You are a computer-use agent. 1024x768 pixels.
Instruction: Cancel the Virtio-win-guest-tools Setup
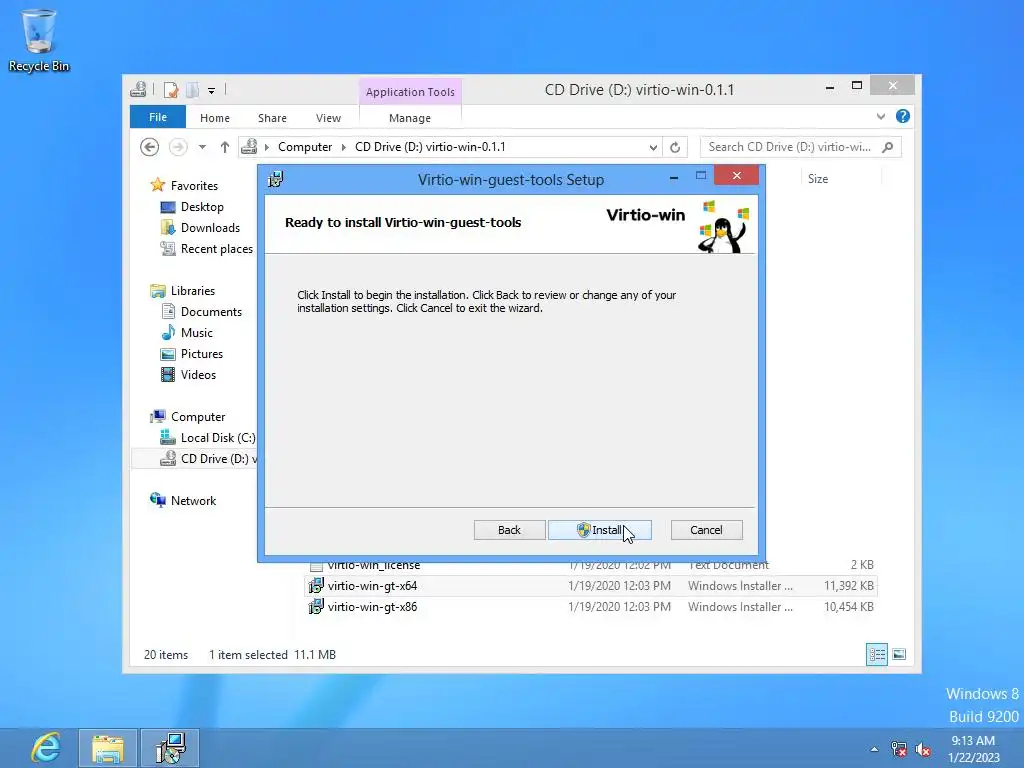click(706, 530)
